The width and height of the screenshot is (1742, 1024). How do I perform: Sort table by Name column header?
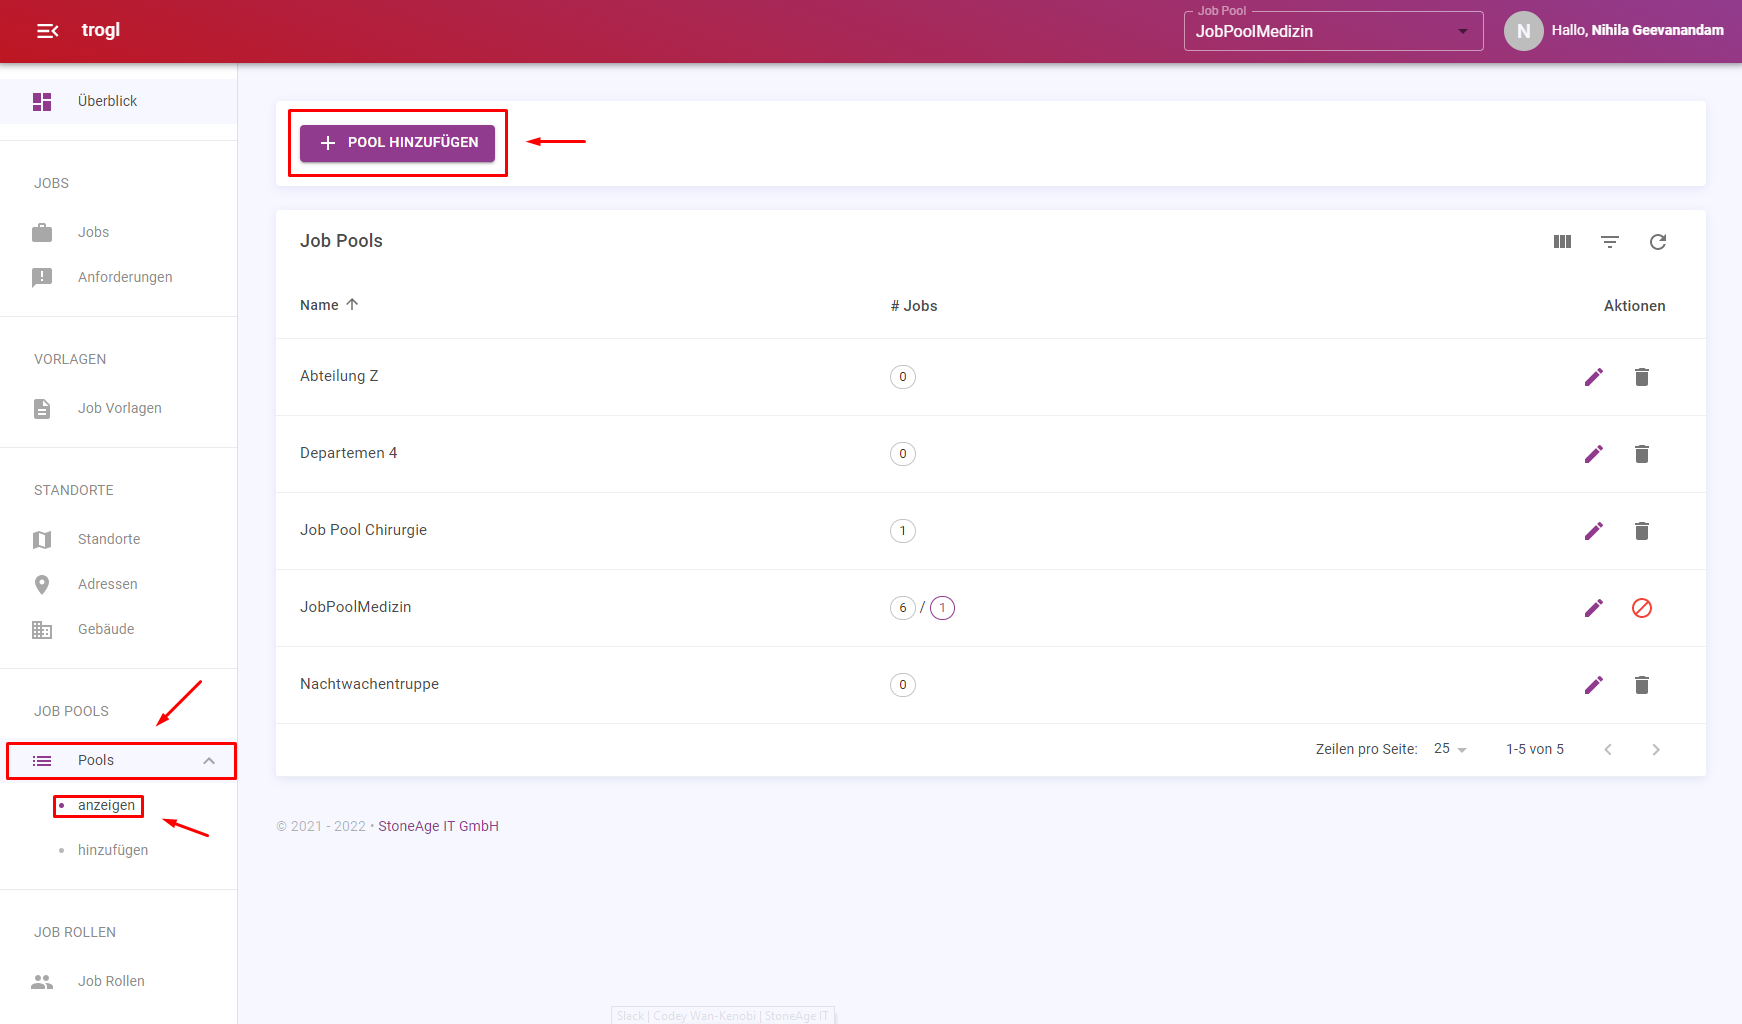tap(320, 305)
